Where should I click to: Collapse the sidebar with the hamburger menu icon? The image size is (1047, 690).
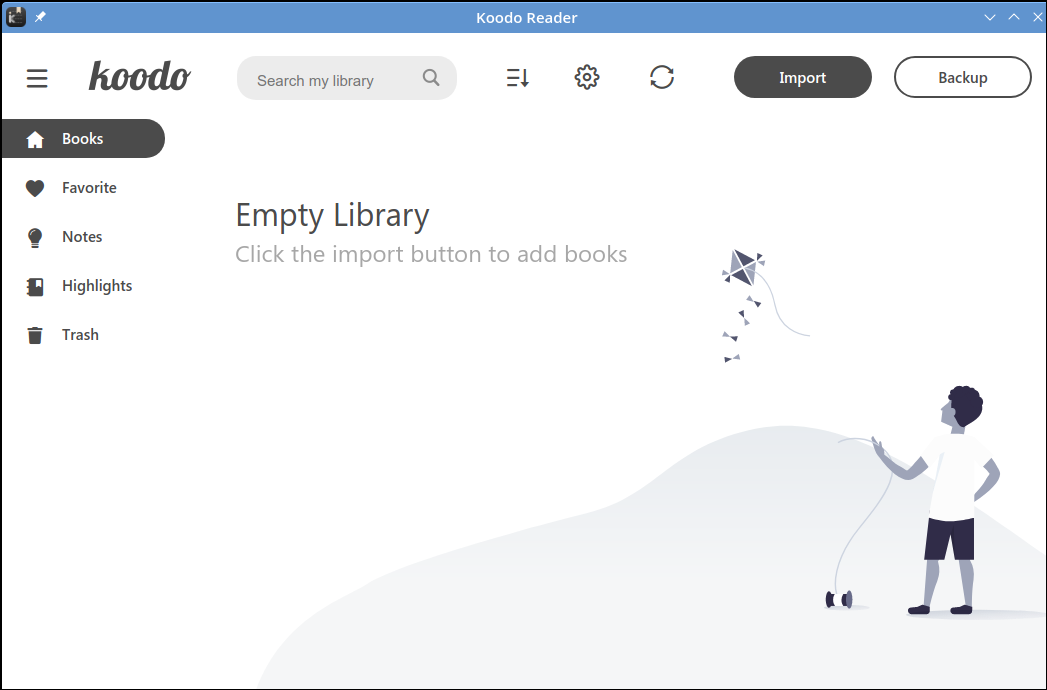[x=37, y=78]
